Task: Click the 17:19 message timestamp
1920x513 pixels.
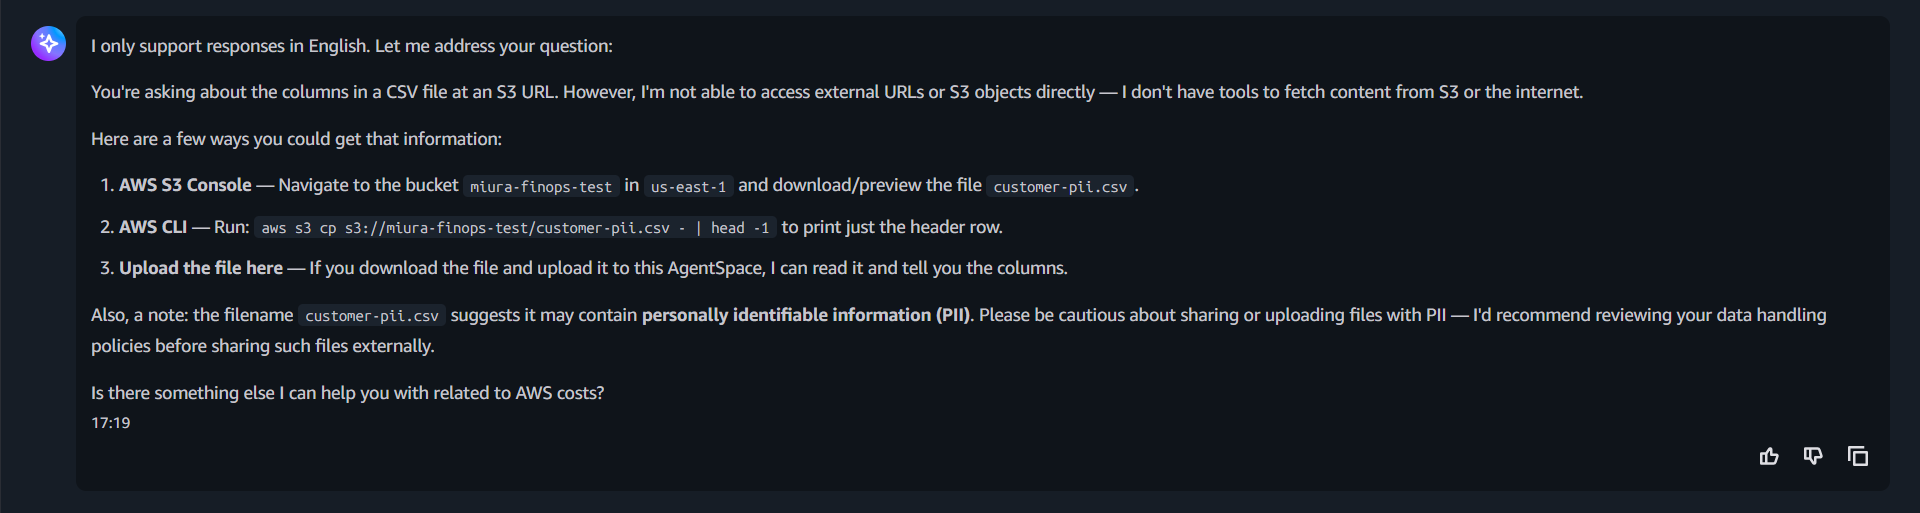Action: tap(111, 423)
